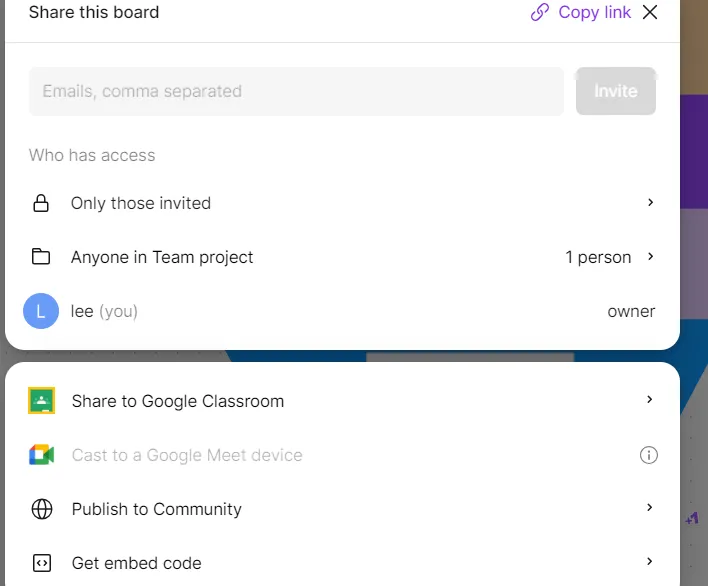Click the Google Classroom icon

pyautogui.click(x=41, y=401)
